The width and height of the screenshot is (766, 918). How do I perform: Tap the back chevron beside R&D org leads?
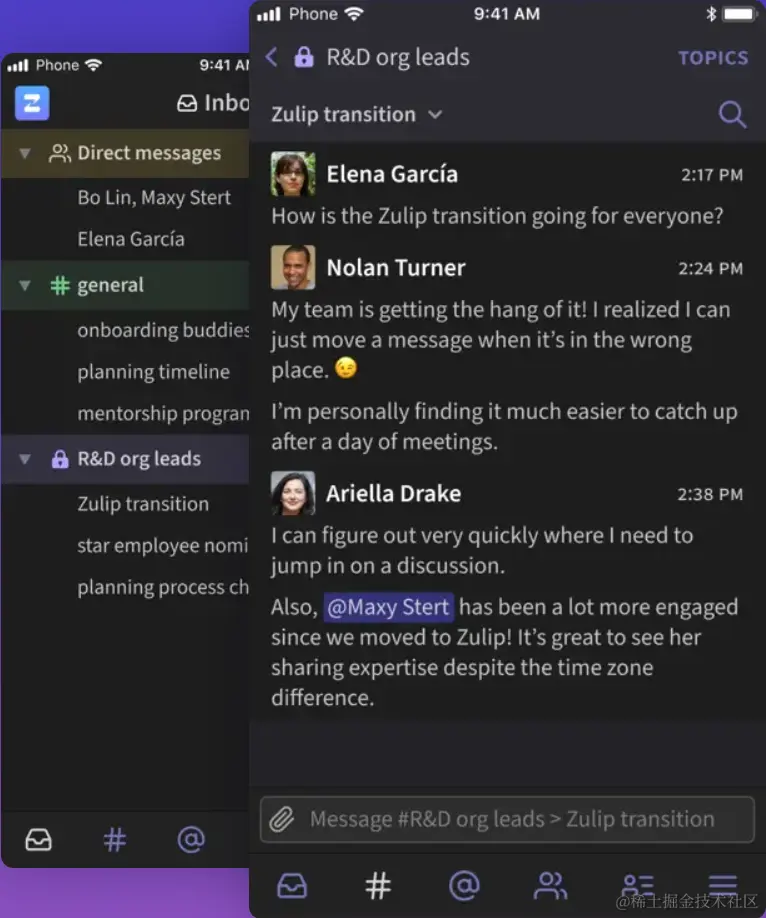[272, 57]
